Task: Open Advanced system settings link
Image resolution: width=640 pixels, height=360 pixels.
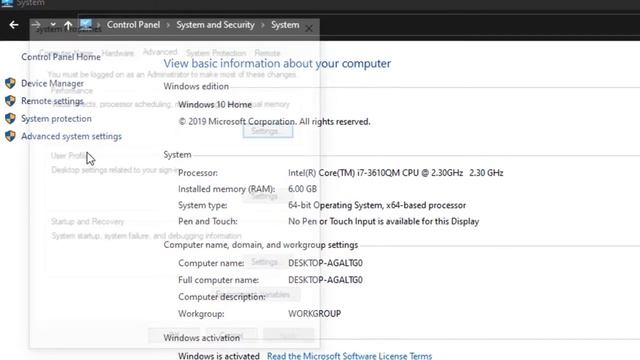Action: coord(71,136)
